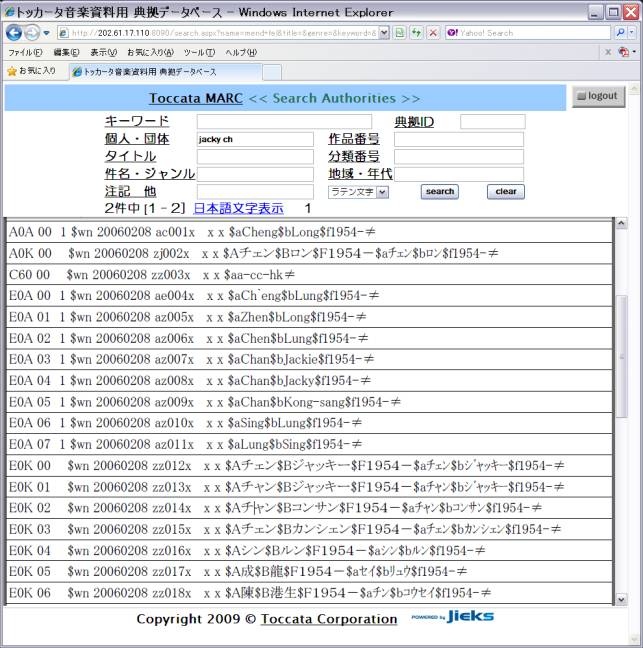Click the results list scrollbar thumb
The height and width of the screenshot is (648, 643).
621,356
